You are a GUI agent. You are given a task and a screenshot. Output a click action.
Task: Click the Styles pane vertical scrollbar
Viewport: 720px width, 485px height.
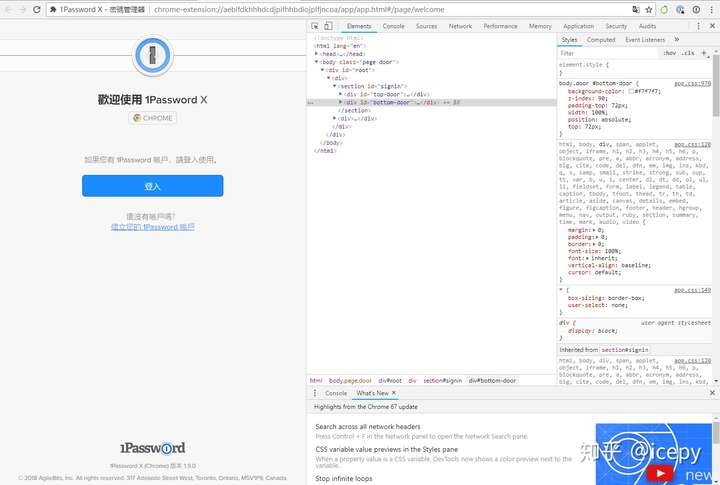click(x=716, y=85)
